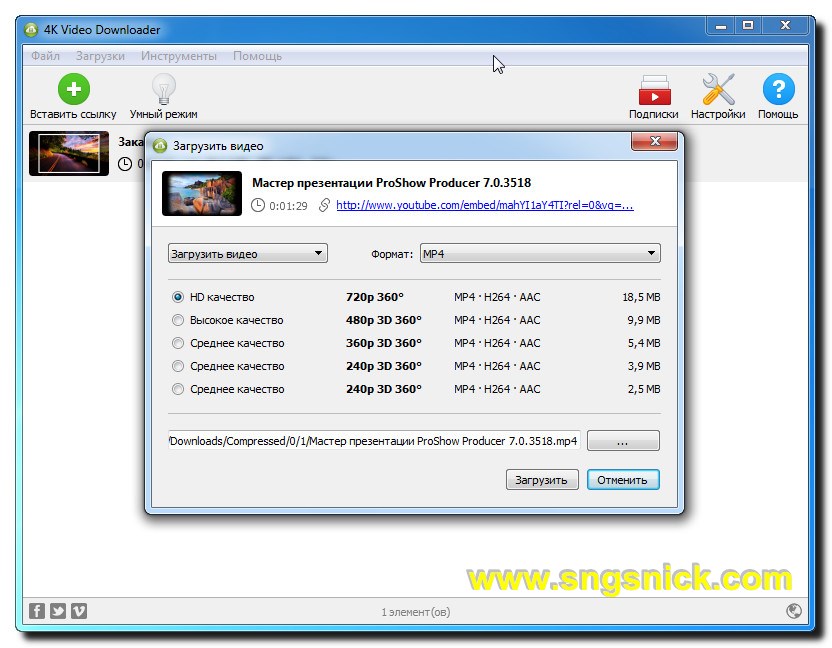Open Twitter icon in status bar
The height and width of the screenshot is (648, 832).
58,611
